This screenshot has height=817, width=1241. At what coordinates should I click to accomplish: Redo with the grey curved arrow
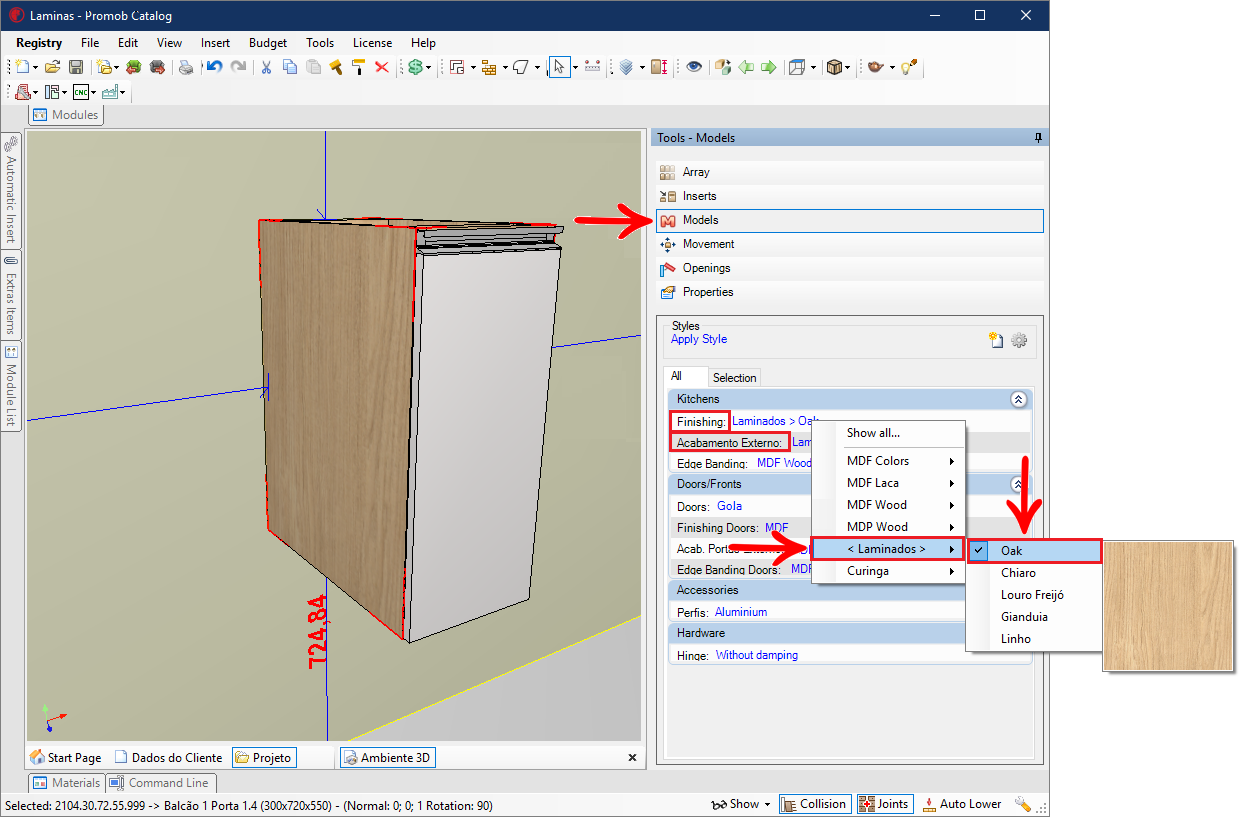tap(238, 67)
